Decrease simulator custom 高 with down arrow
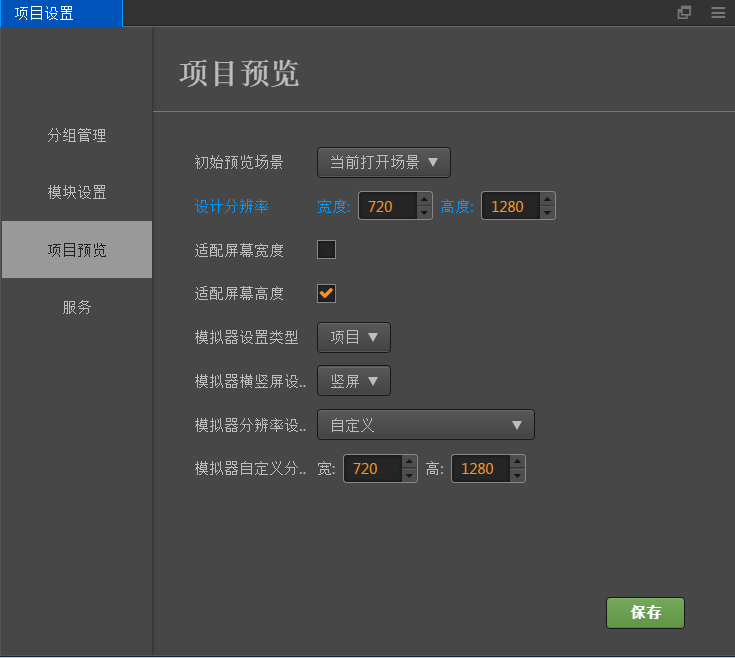735x658 pixels. [x=517, y=475]
